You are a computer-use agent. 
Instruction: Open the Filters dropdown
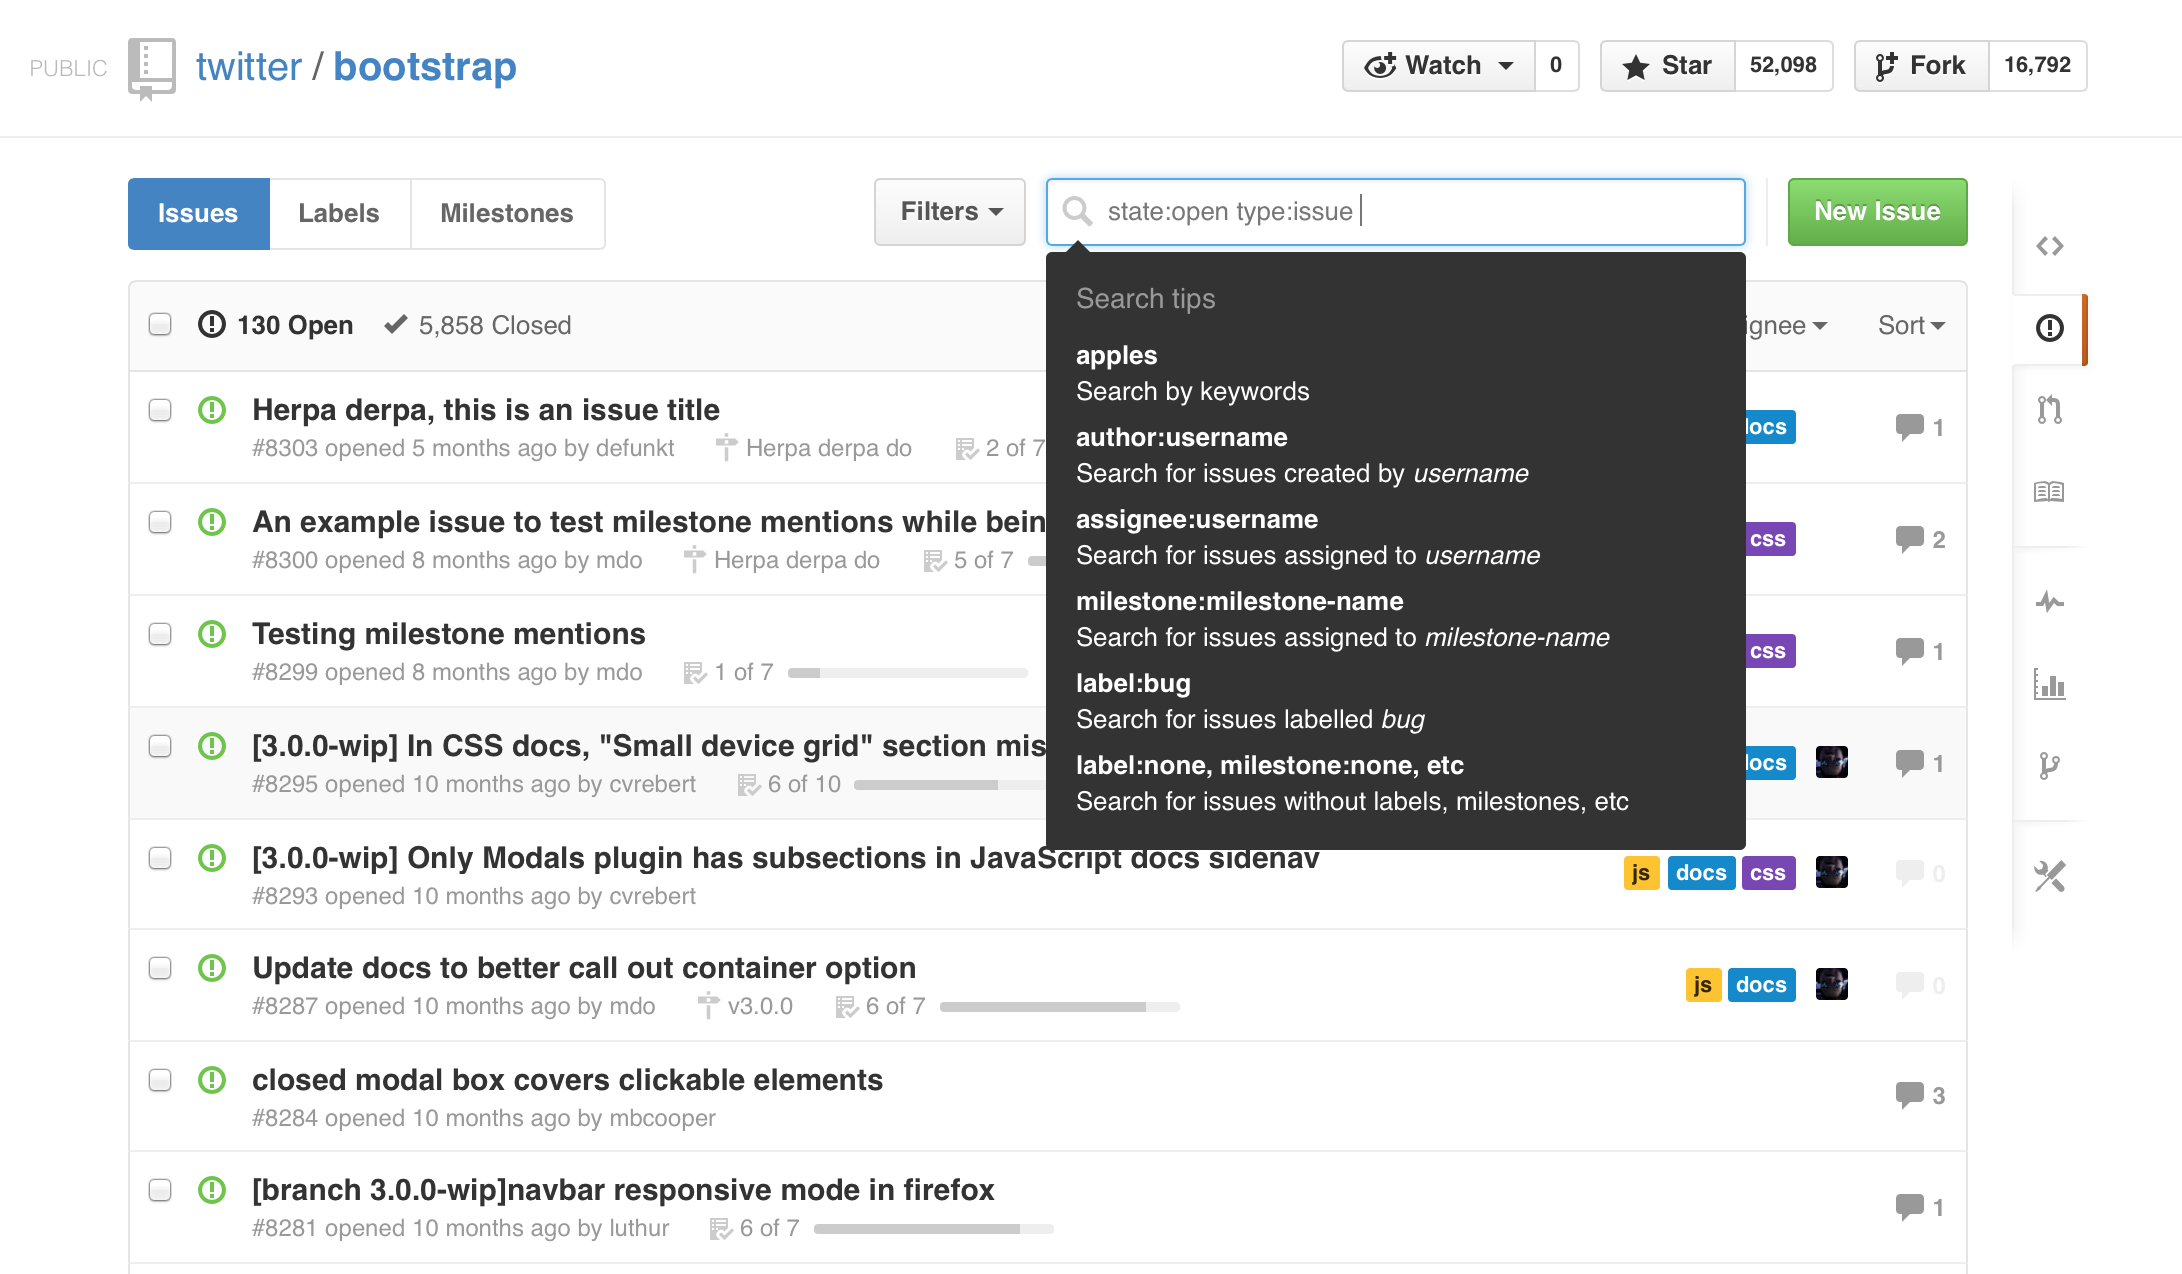pyautogui.click(x=950, y=212)
